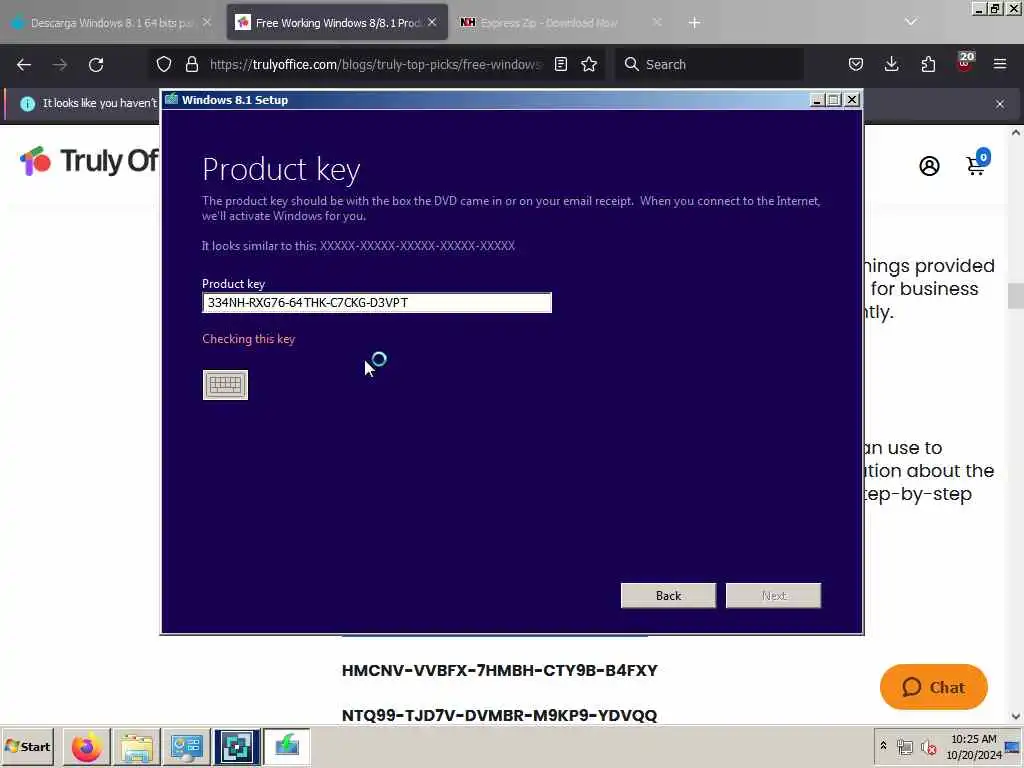Switch to Descarga Windows 8.1 64 bits tab
The width and height of the screenshot is (1024, 768).
click(112, 23)
